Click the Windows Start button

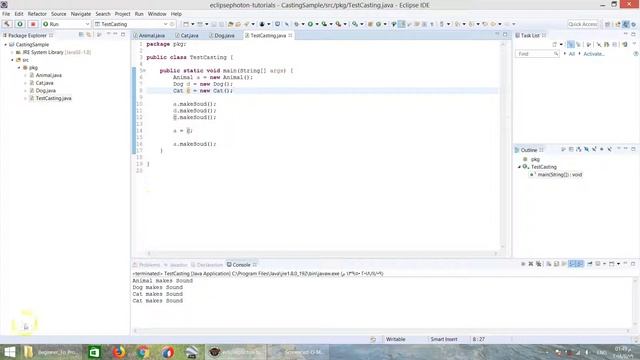(9, 352)
